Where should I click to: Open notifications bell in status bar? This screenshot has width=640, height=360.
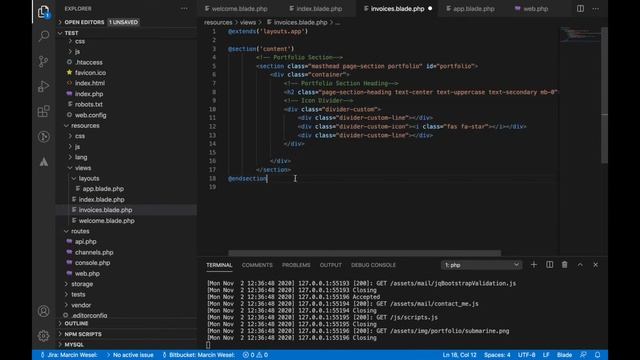(x=598, y=355)
